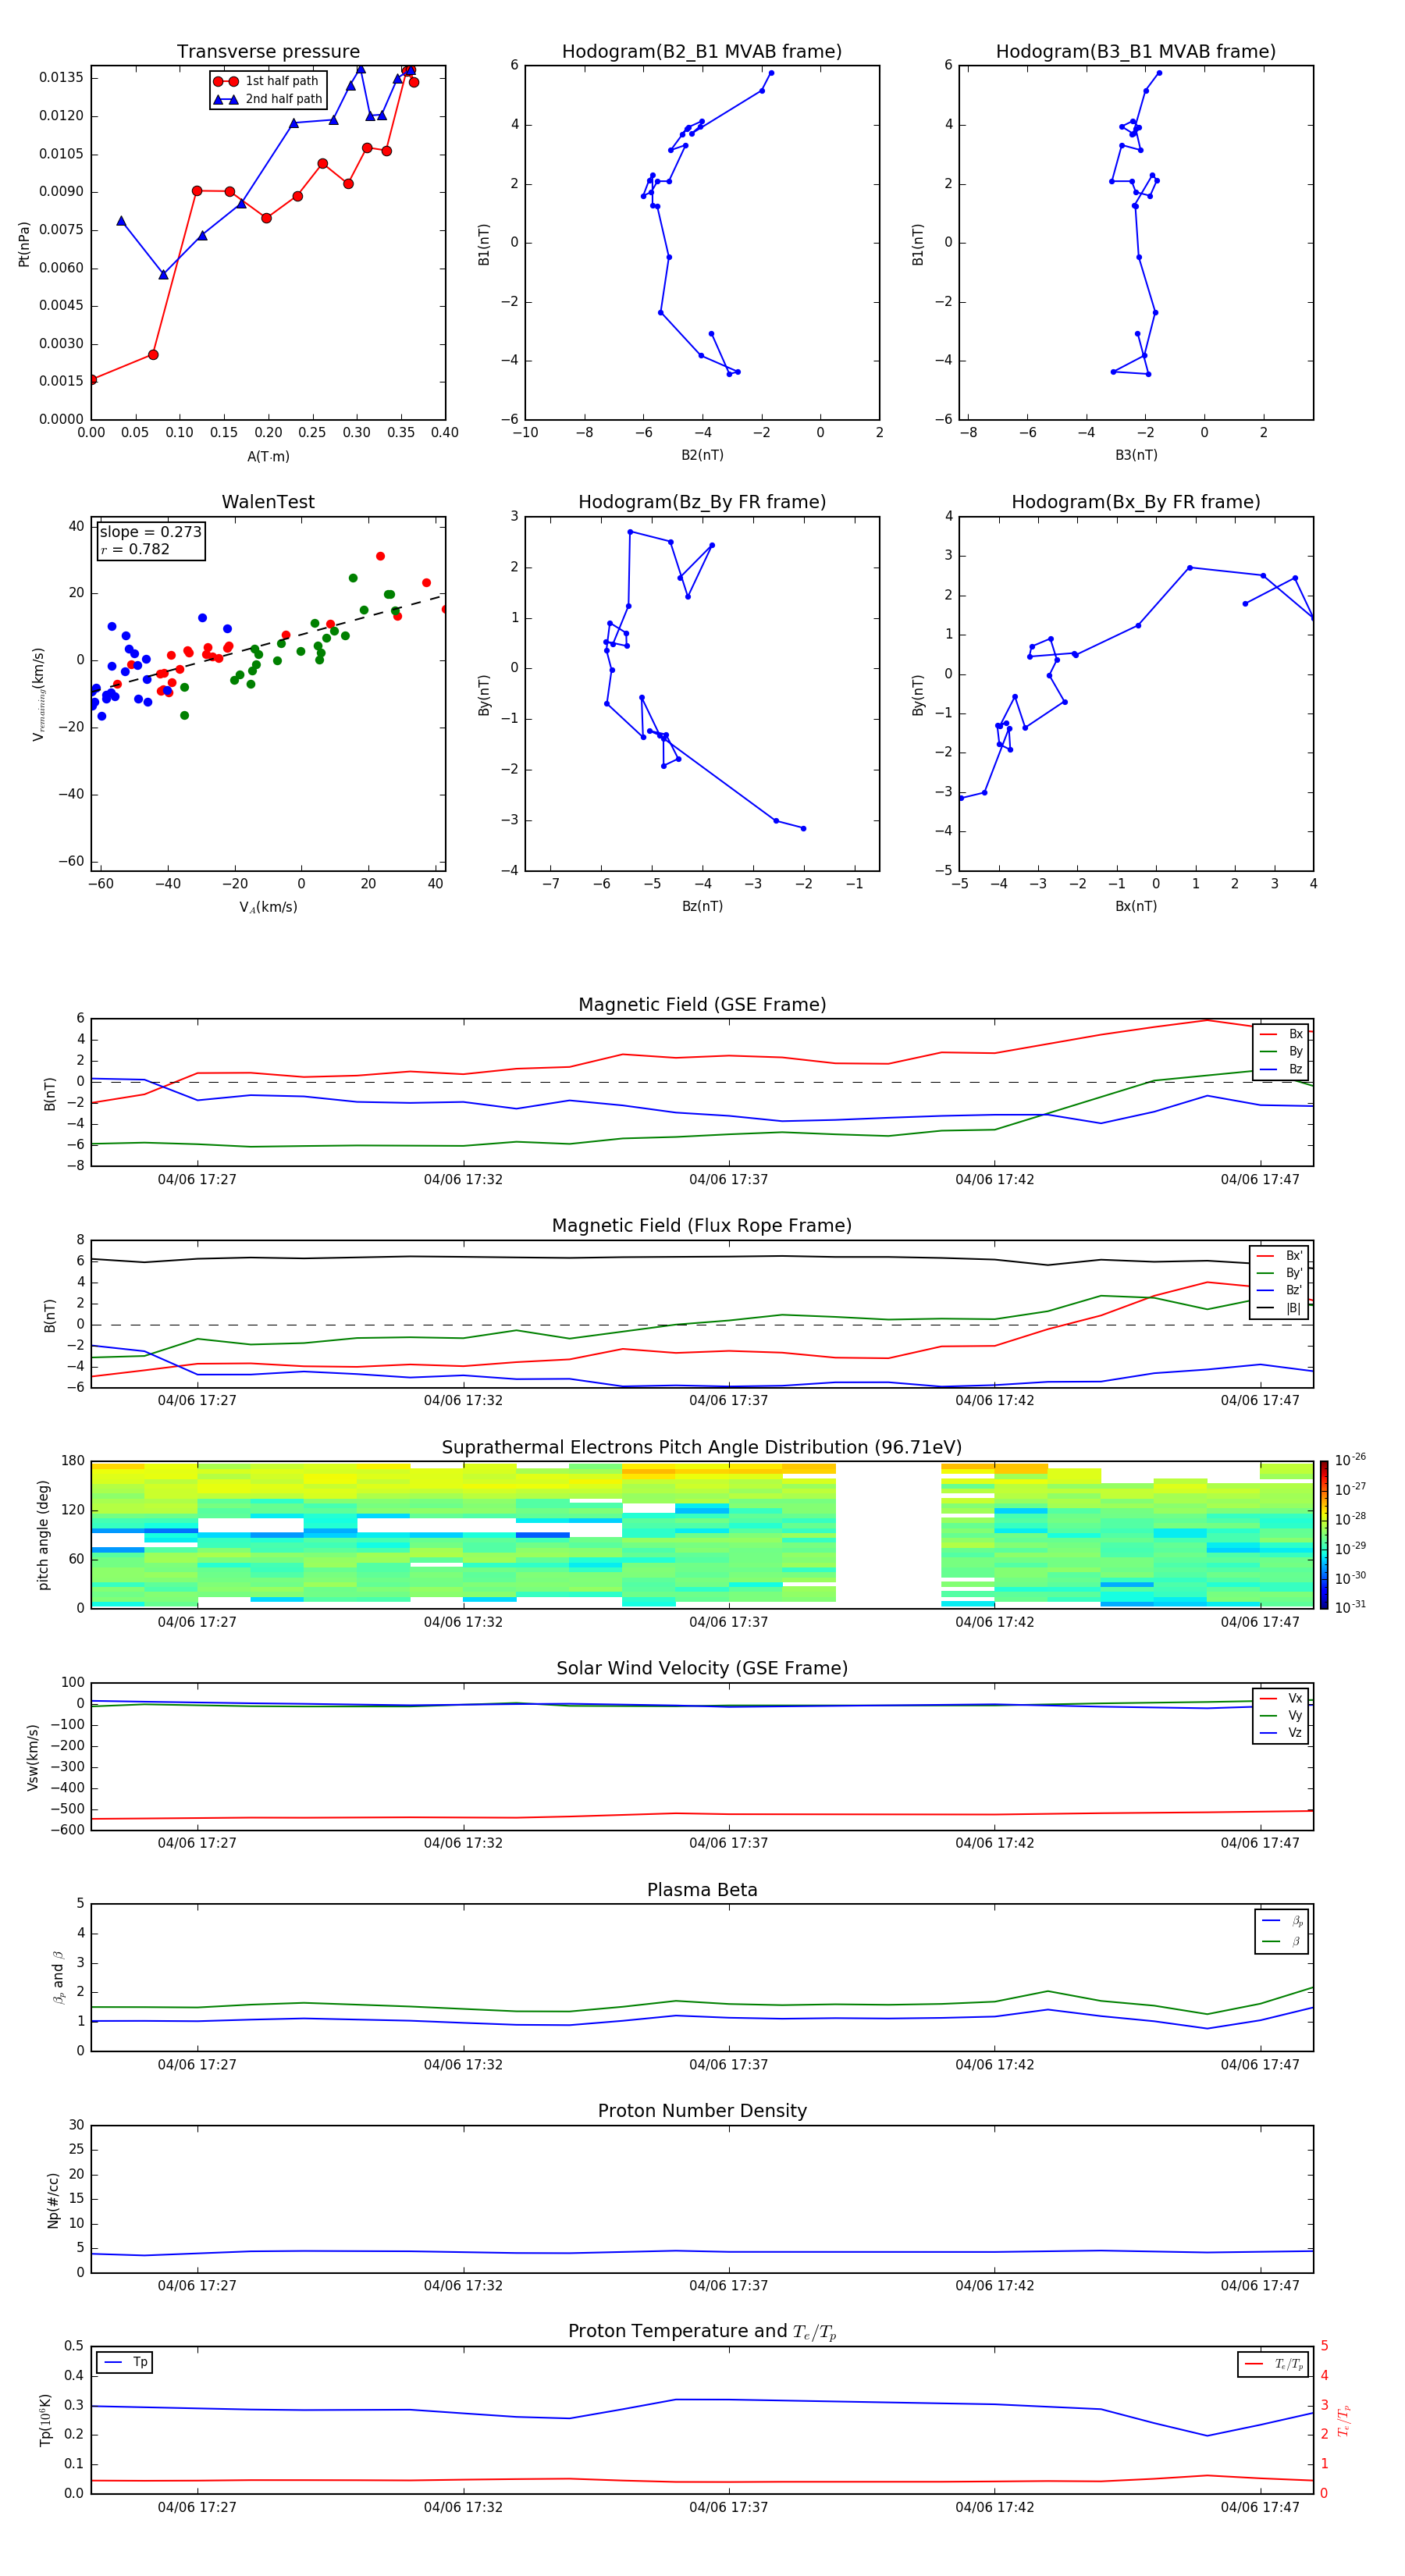The image size is (1405, 2576).
Task: Click the 'VA(km/s)' x-axis label
Action: [x=268, y=907]
